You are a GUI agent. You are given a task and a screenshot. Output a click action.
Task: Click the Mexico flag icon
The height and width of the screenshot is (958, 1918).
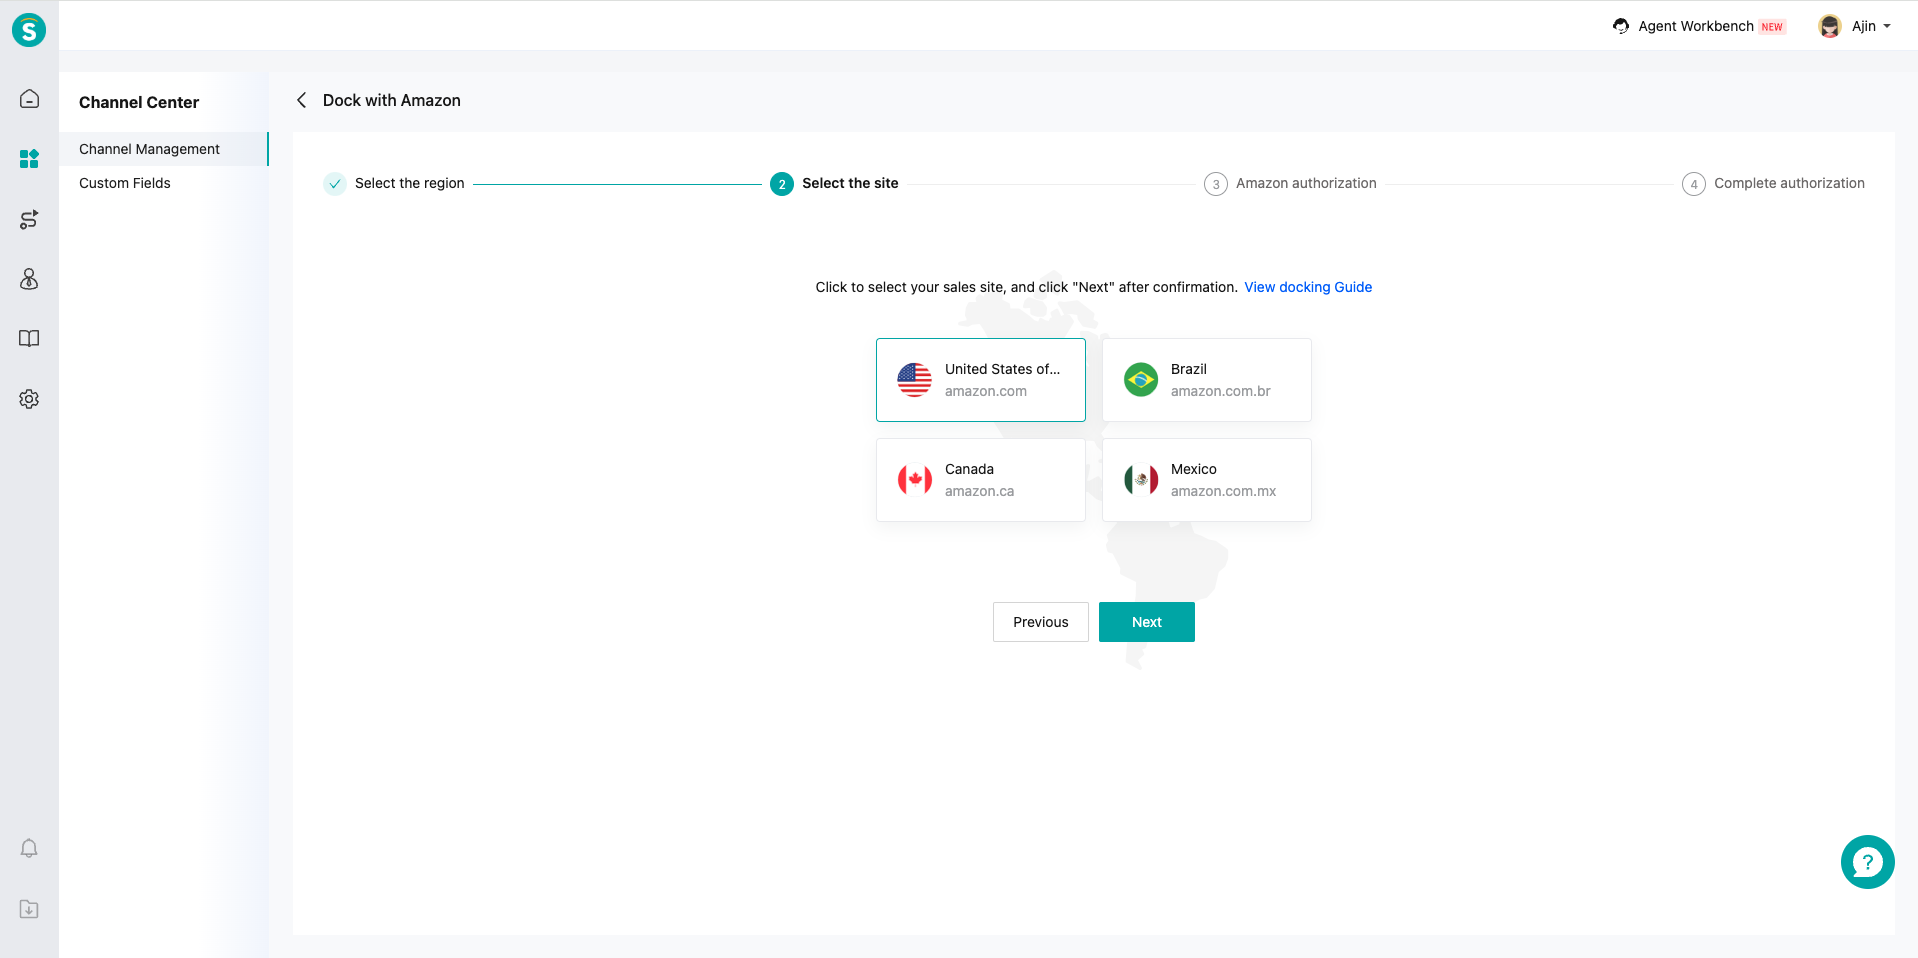point(1141,480)
